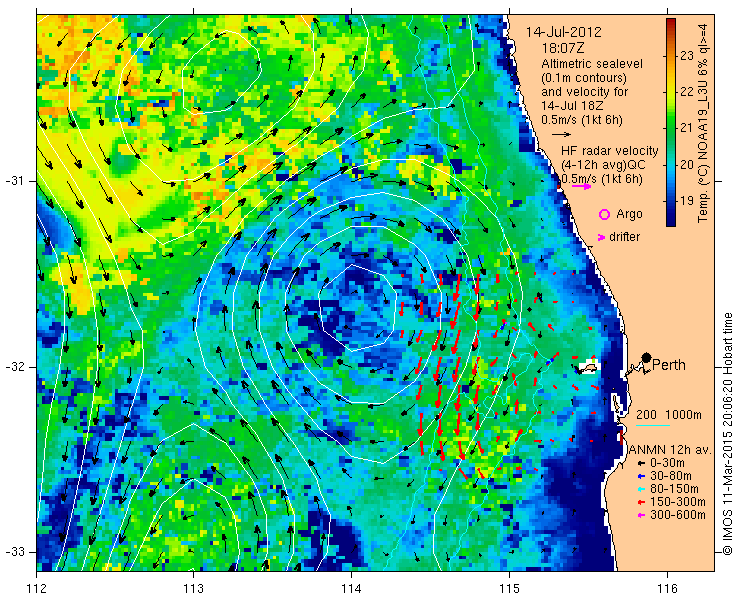Screen dimensions: 740x600
Task: Click the "ANMN 12h av." legend heading
Action: 671,450
